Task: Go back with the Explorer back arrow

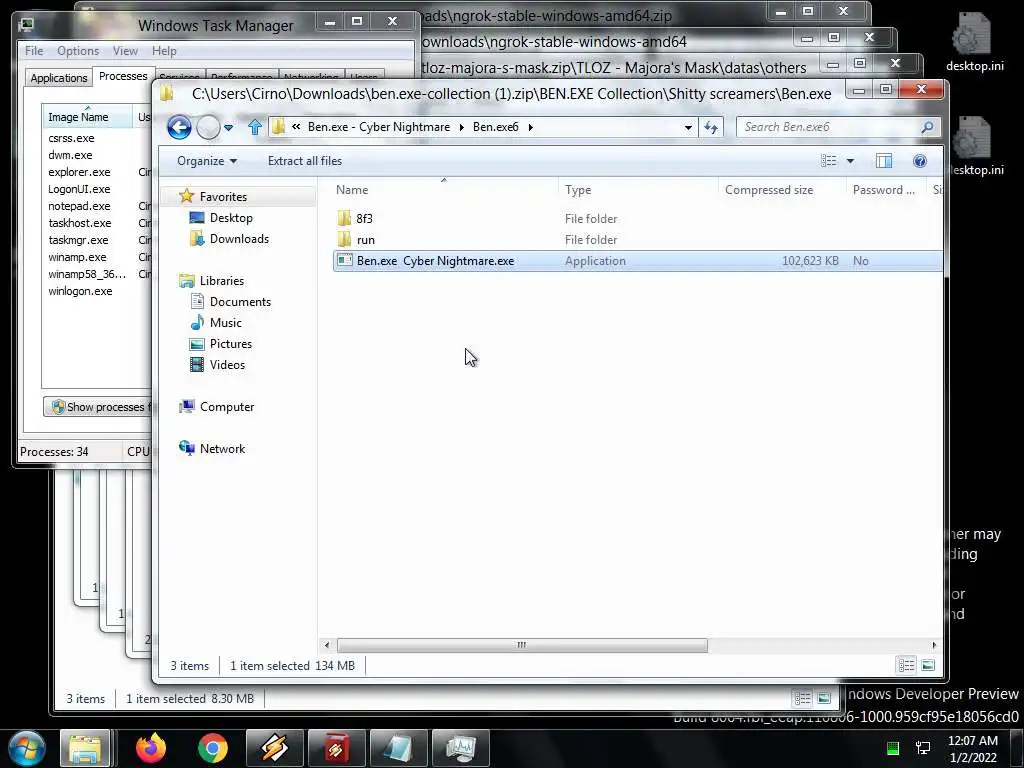Action: pyautogui.click(x=179, y=127)
